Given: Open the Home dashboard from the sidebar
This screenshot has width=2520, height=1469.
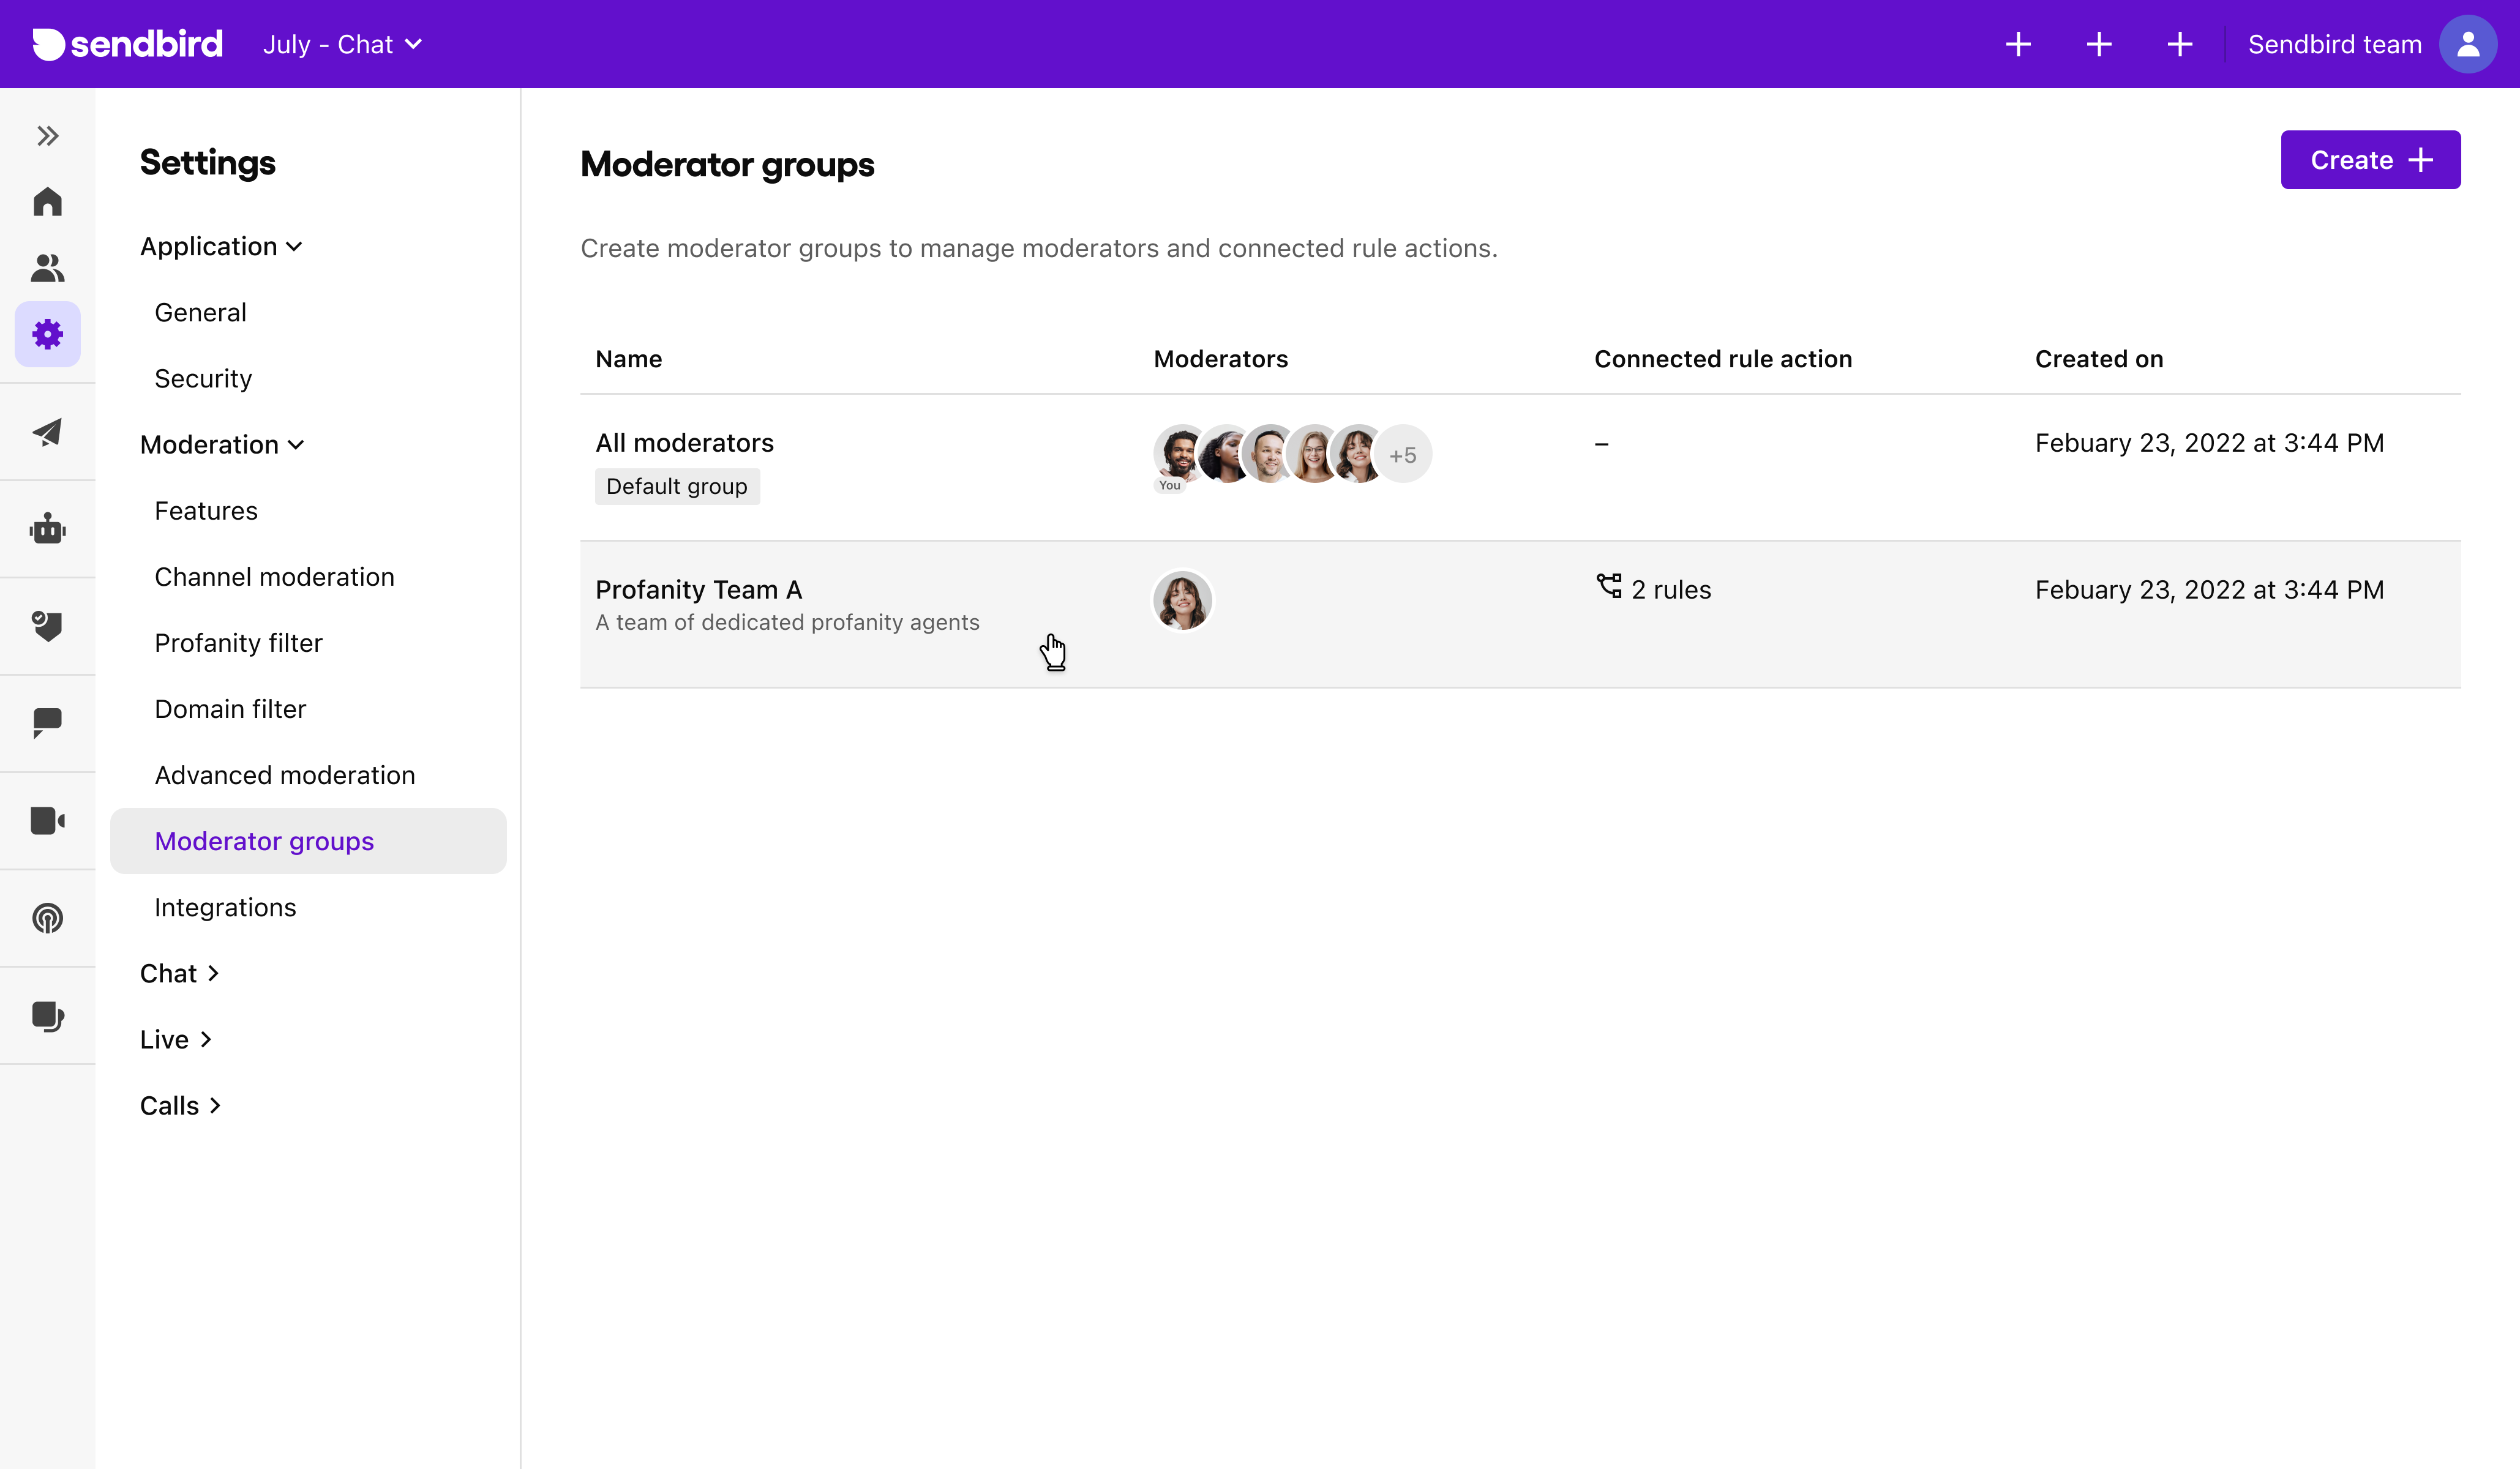Looking at the screenshot, I should (x=47, y=201).
